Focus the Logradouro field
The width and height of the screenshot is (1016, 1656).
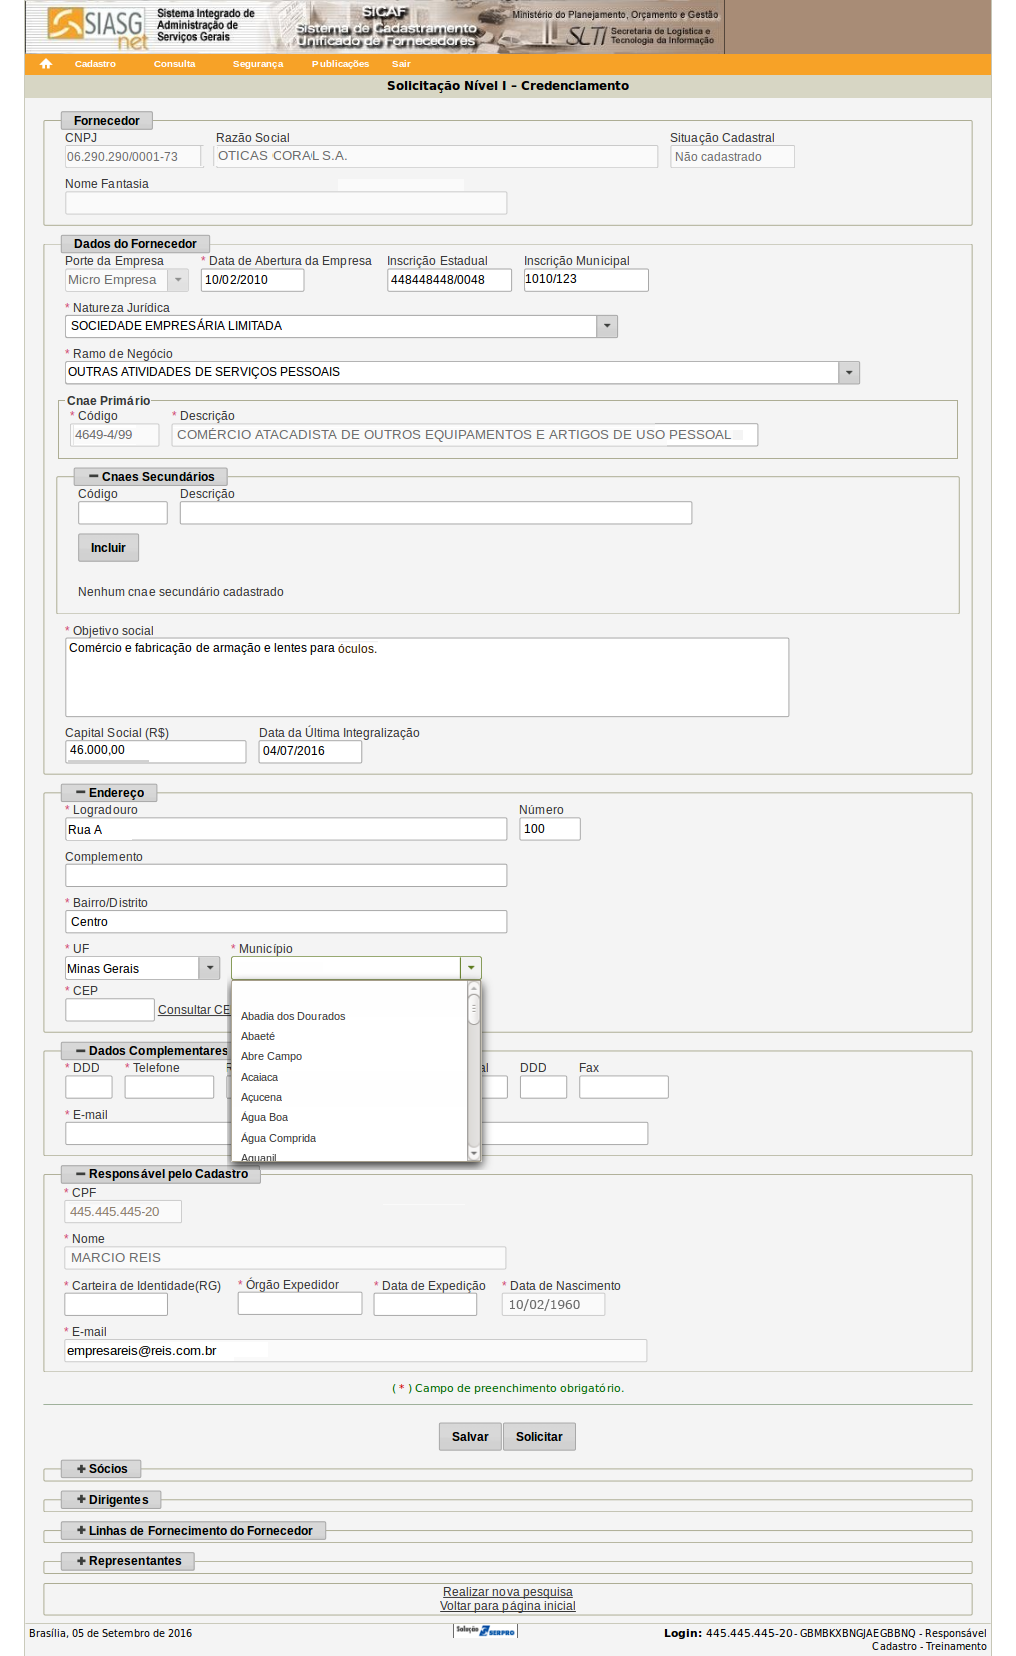coord(286,829)
